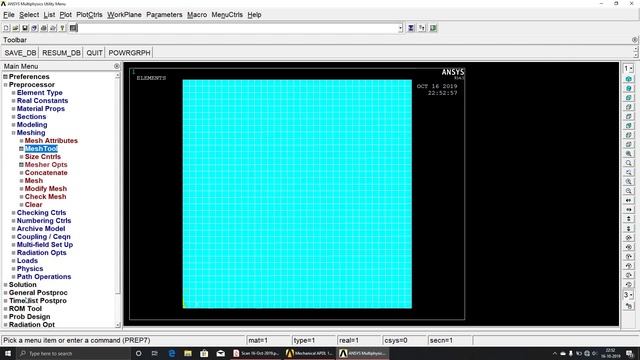
Task: Click the taskbar search box
Action: point(73,353)
